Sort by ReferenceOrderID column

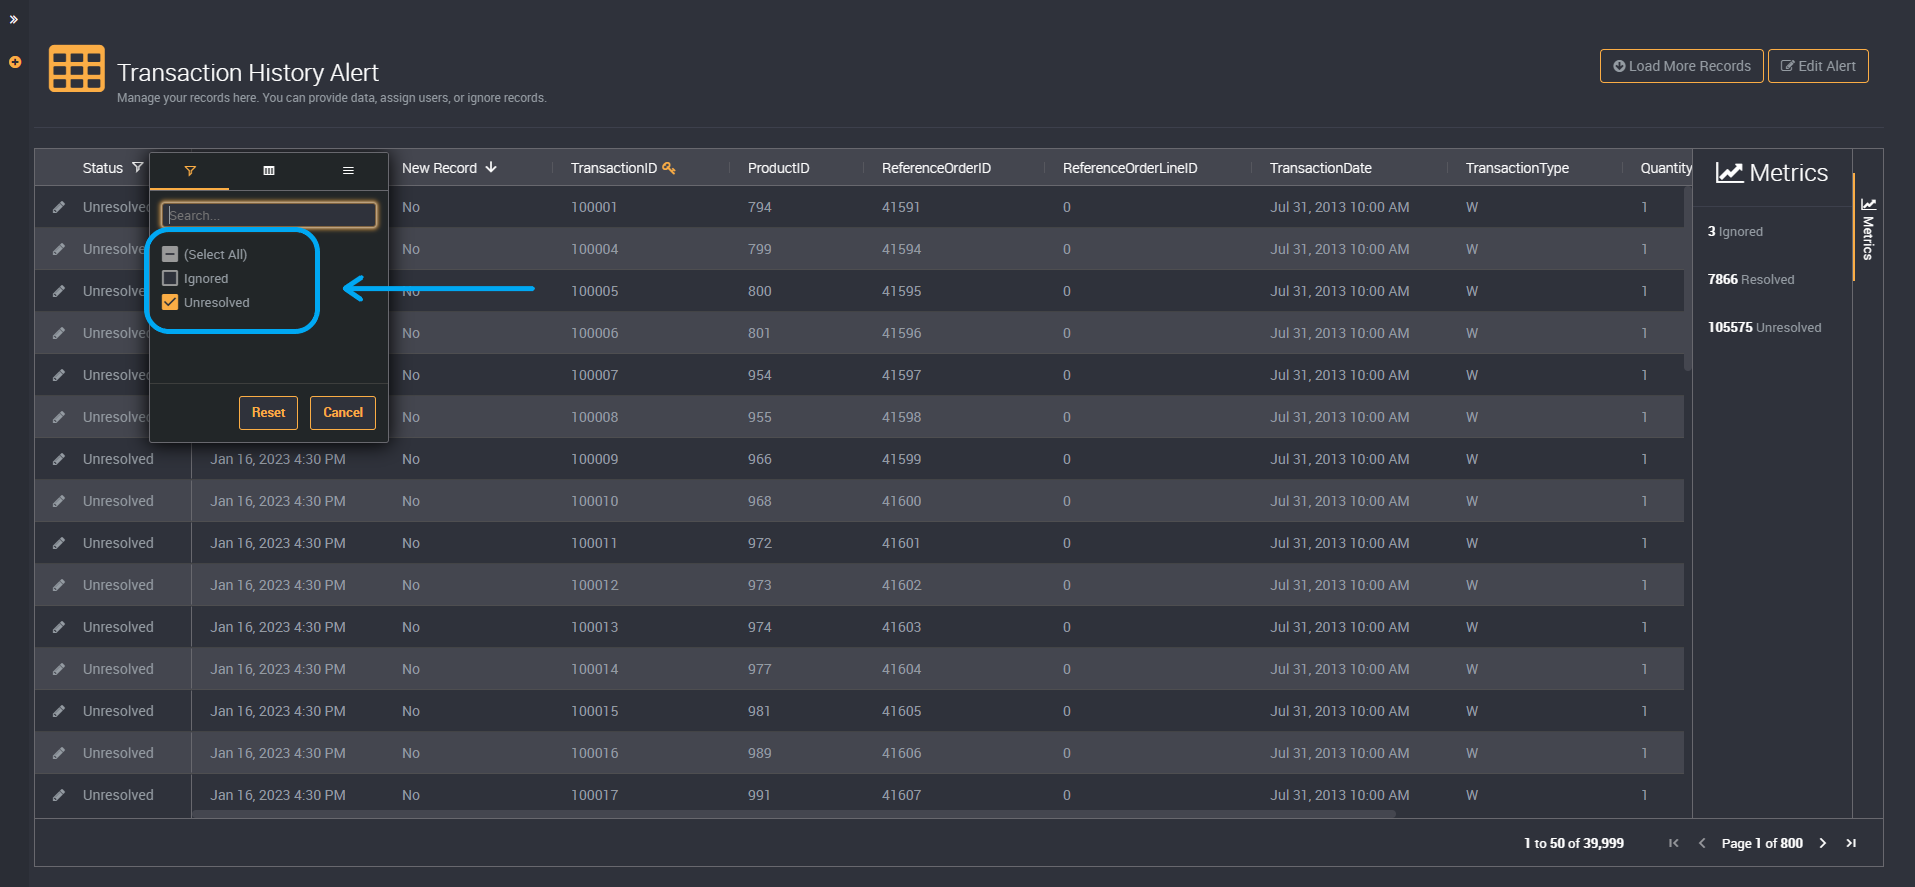(936, 168)
